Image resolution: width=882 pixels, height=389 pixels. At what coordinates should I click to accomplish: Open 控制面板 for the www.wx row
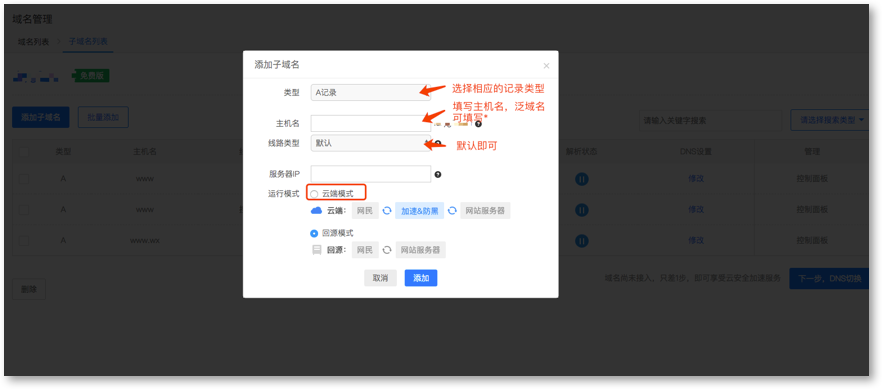tap(812, 241)
